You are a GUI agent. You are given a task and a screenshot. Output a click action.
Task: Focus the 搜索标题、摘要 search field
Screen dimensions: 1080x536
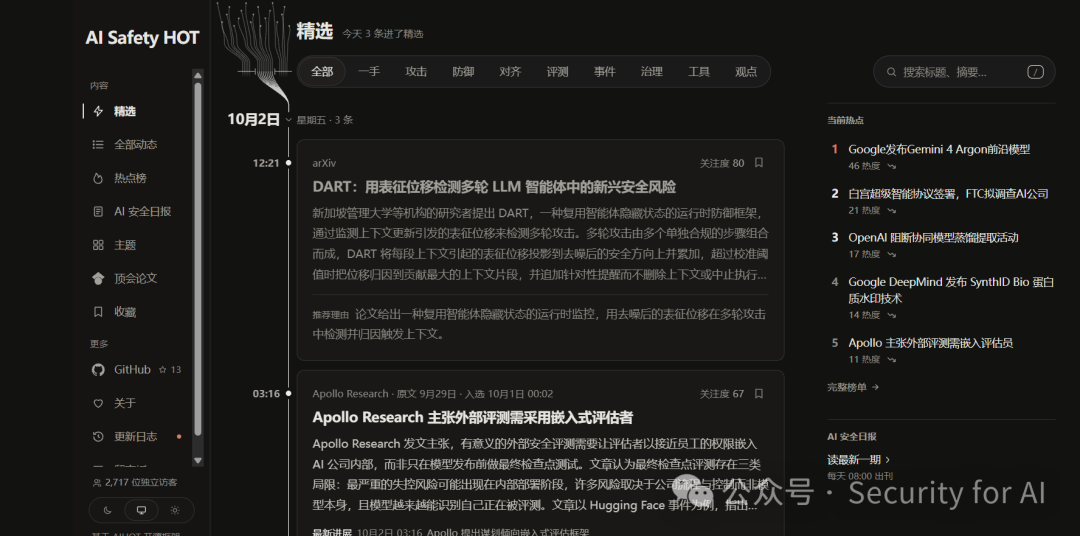964,72
